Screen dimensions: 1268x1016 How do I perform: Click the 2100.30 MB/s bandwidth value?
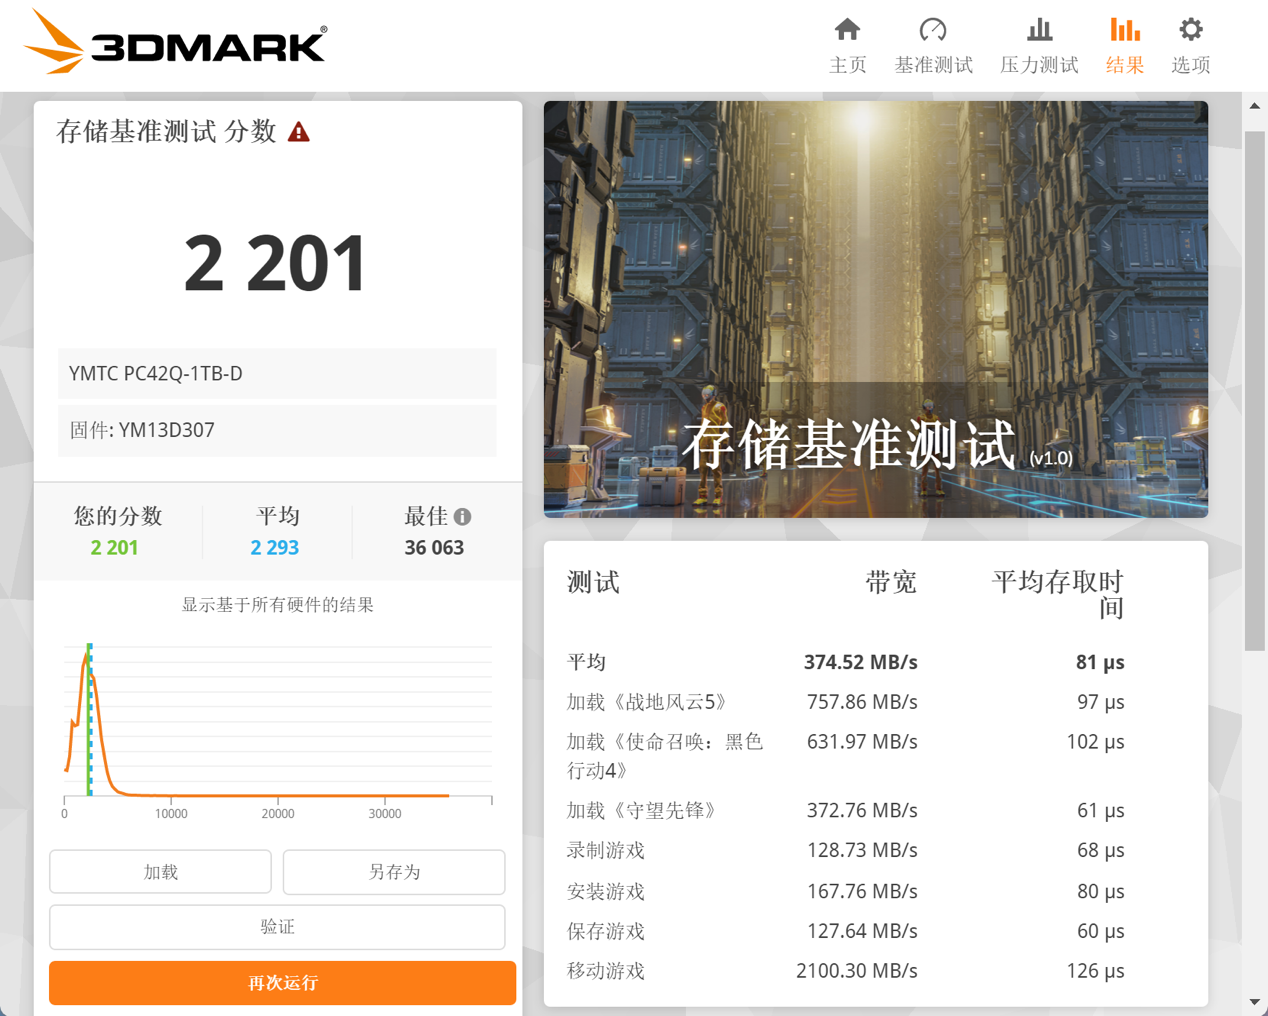pos(857,971)
